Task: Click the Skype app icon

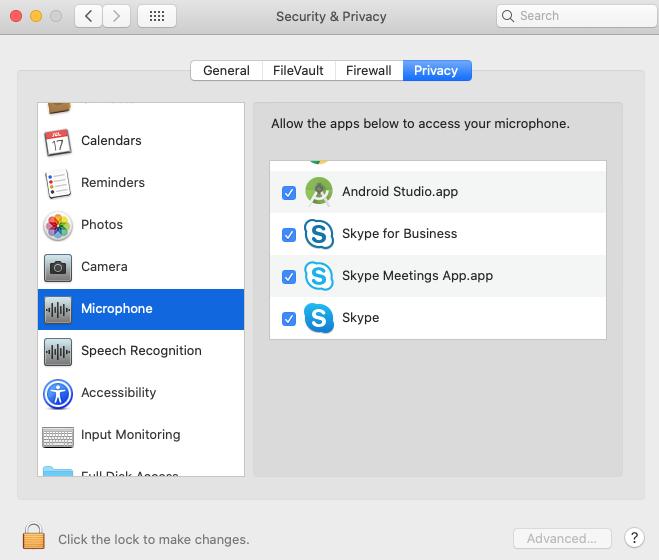Action: (319, 318)
